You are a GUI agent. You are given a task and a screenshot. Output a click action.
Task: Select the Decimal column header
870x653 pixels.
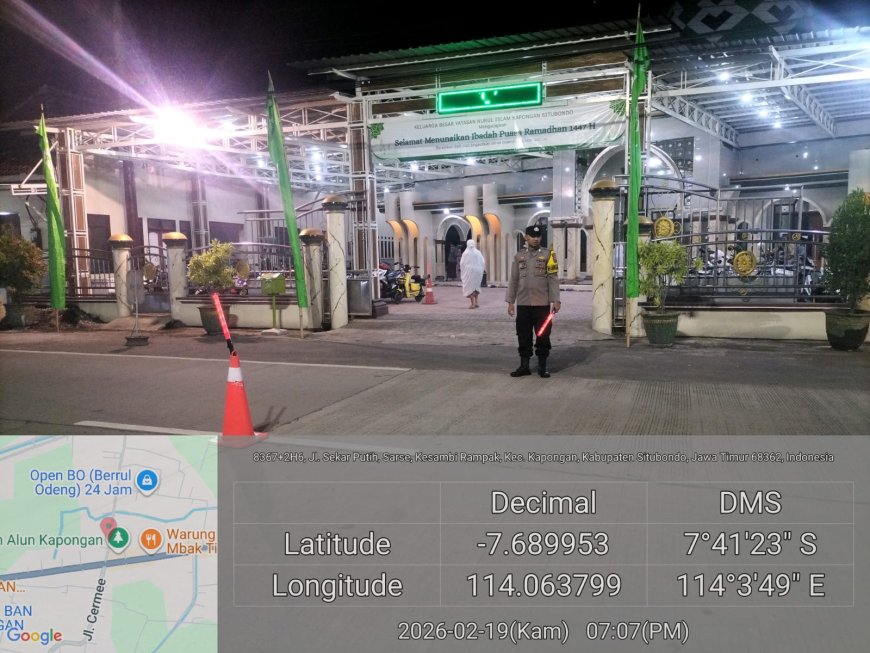[x=543, y=502]
